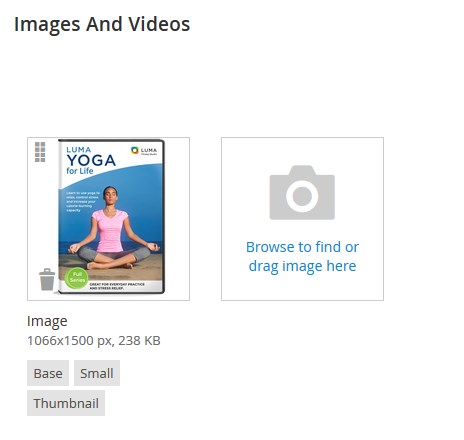Click the small white description text on cover
464x440 pixels.
pos(82,202)
